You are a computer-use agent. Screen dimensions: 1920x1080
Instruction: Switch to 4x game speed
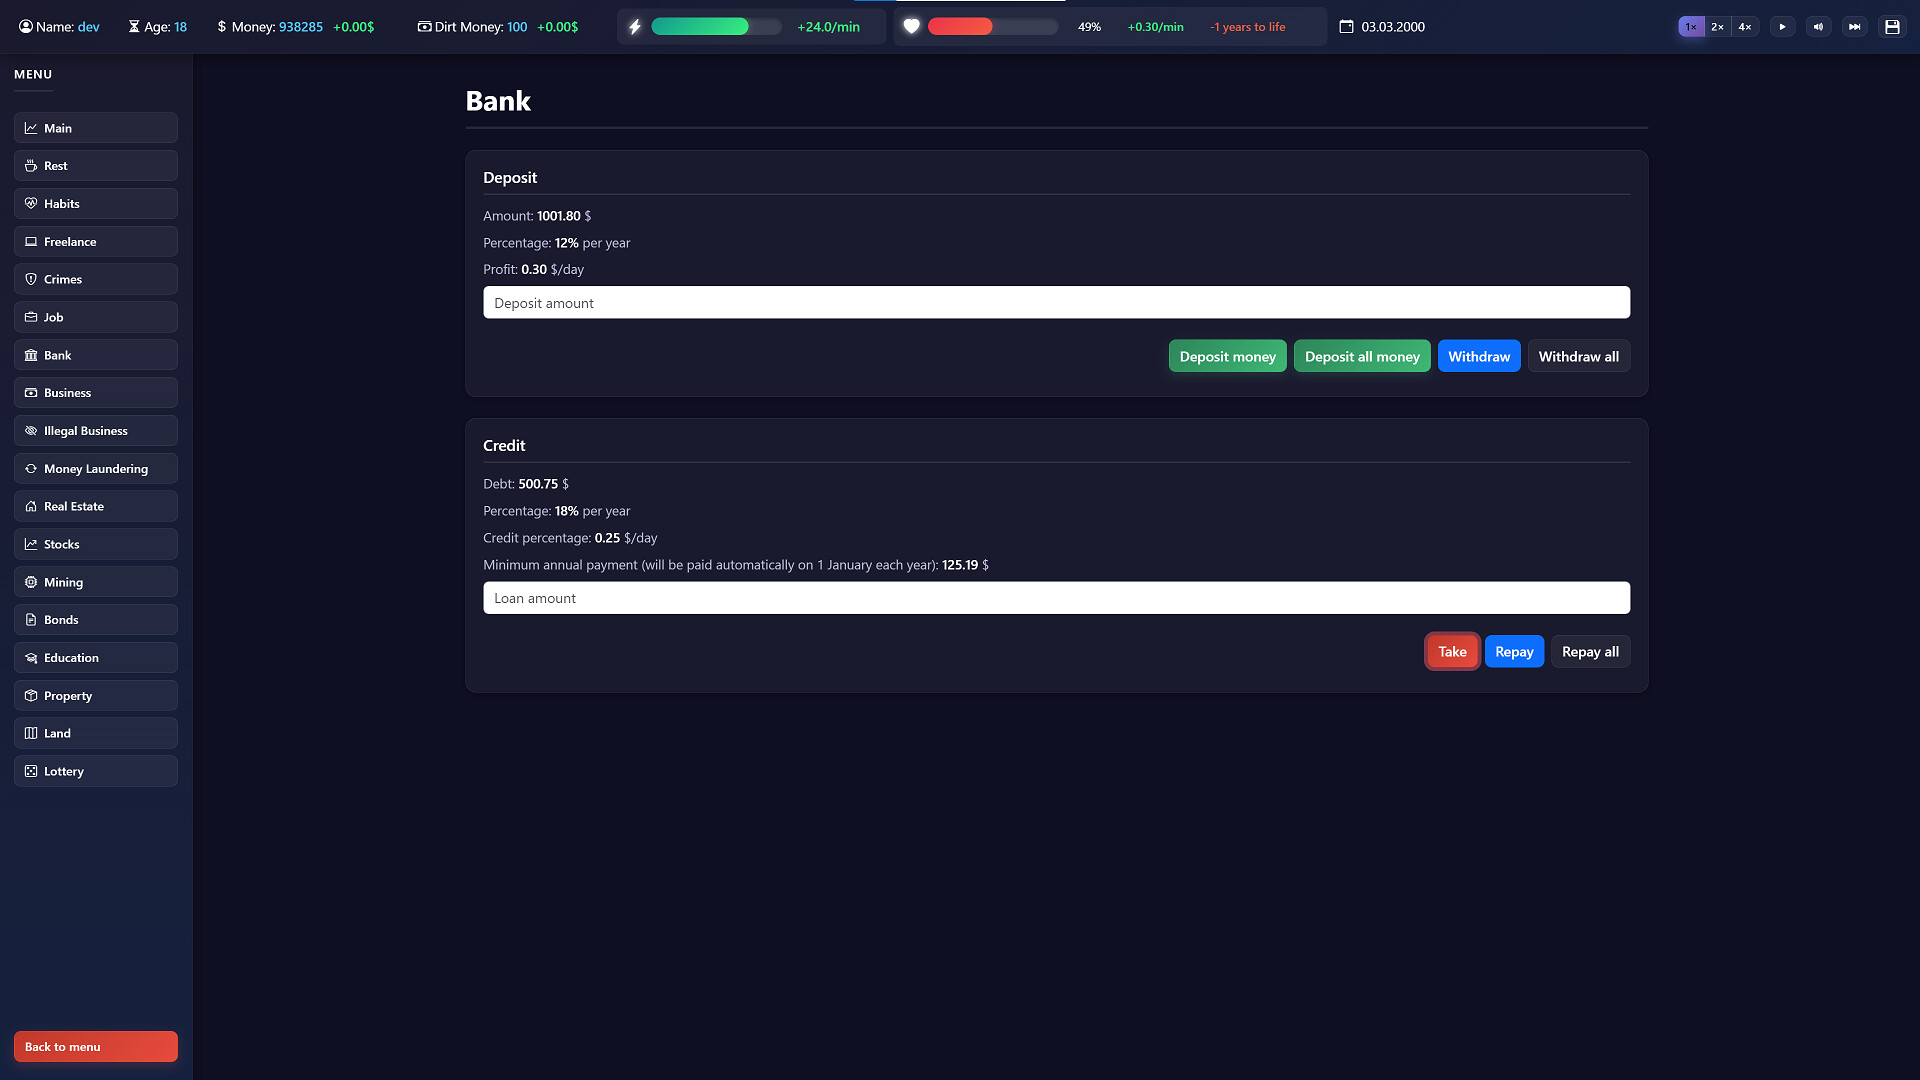pos(1744,27)
